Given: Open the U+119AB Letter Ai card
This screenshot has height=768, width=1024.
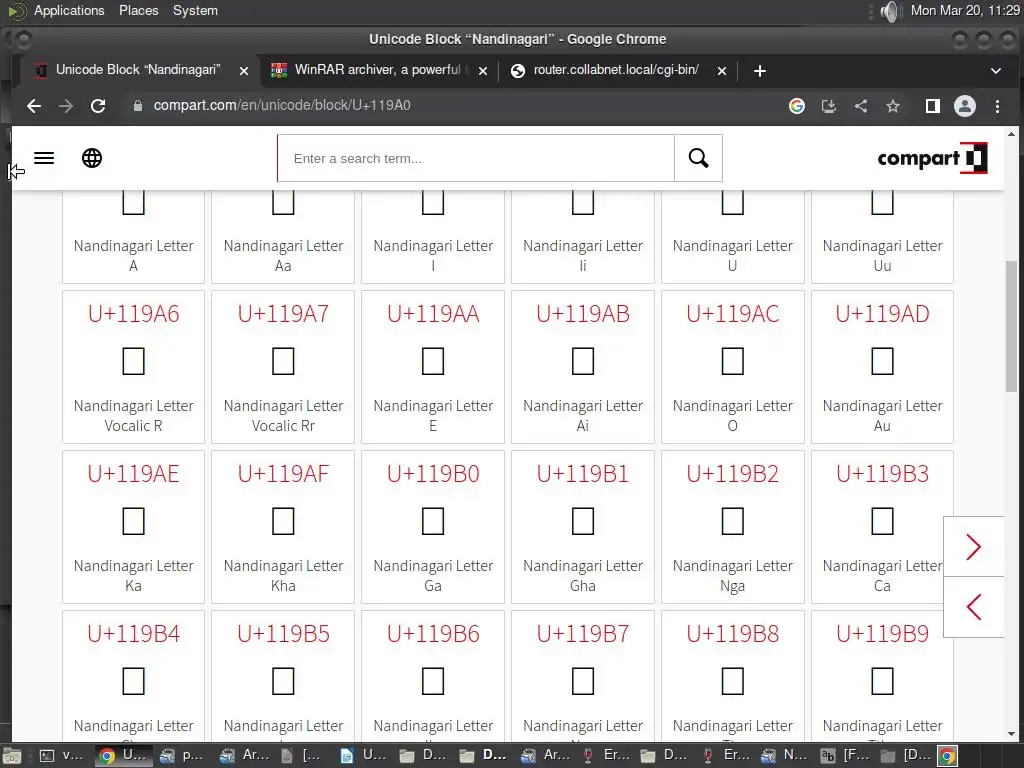Looking at the screenshot, I should pos(583,367).
